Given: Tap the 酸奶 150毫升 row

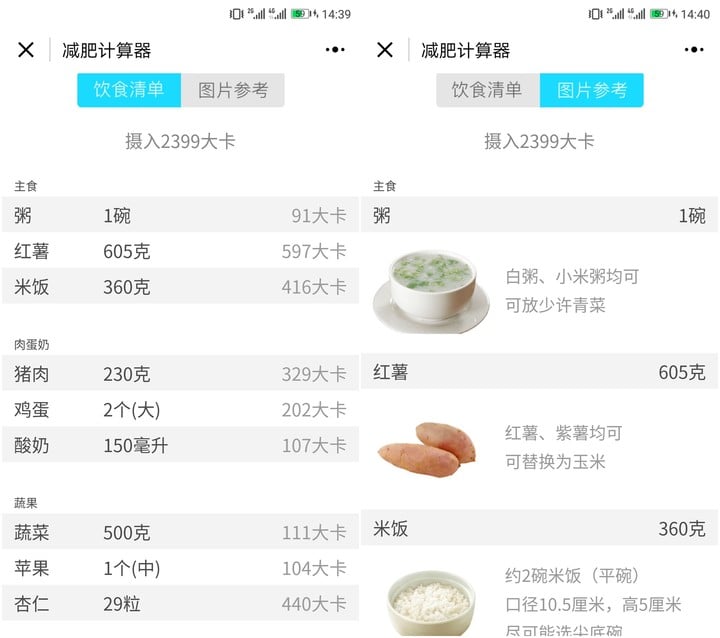Looking at the screenshot, I should click(180, 445).
